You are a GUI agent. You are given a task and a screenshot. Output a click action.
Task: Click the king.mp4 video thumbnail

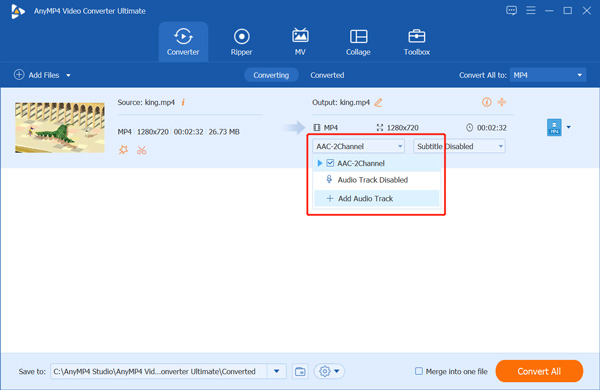60,127
